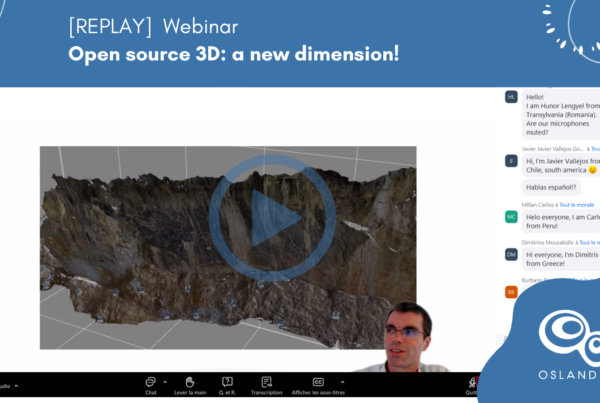Click the BB orange avatar in chat
The image size is (600, 403).
coord(511,292)
